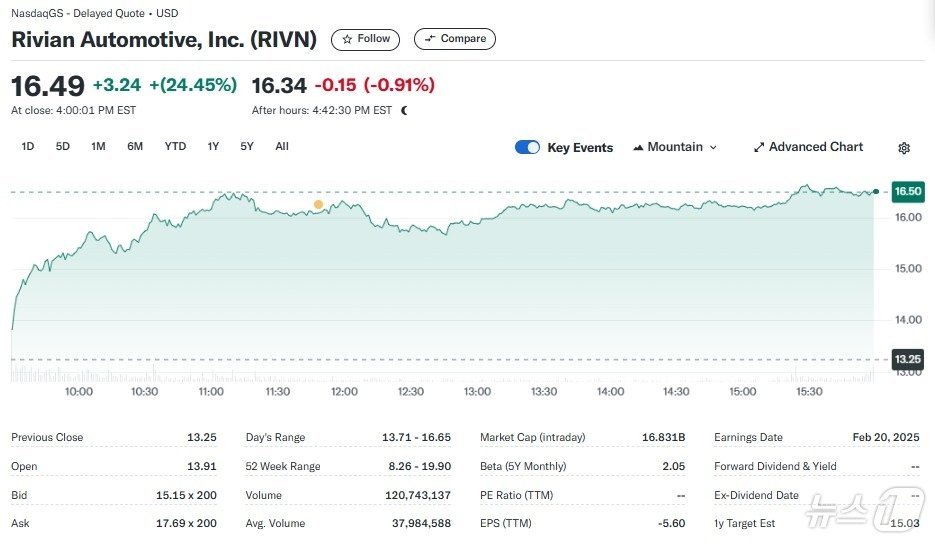Select the 5D time range

click(x=63, y=146)
